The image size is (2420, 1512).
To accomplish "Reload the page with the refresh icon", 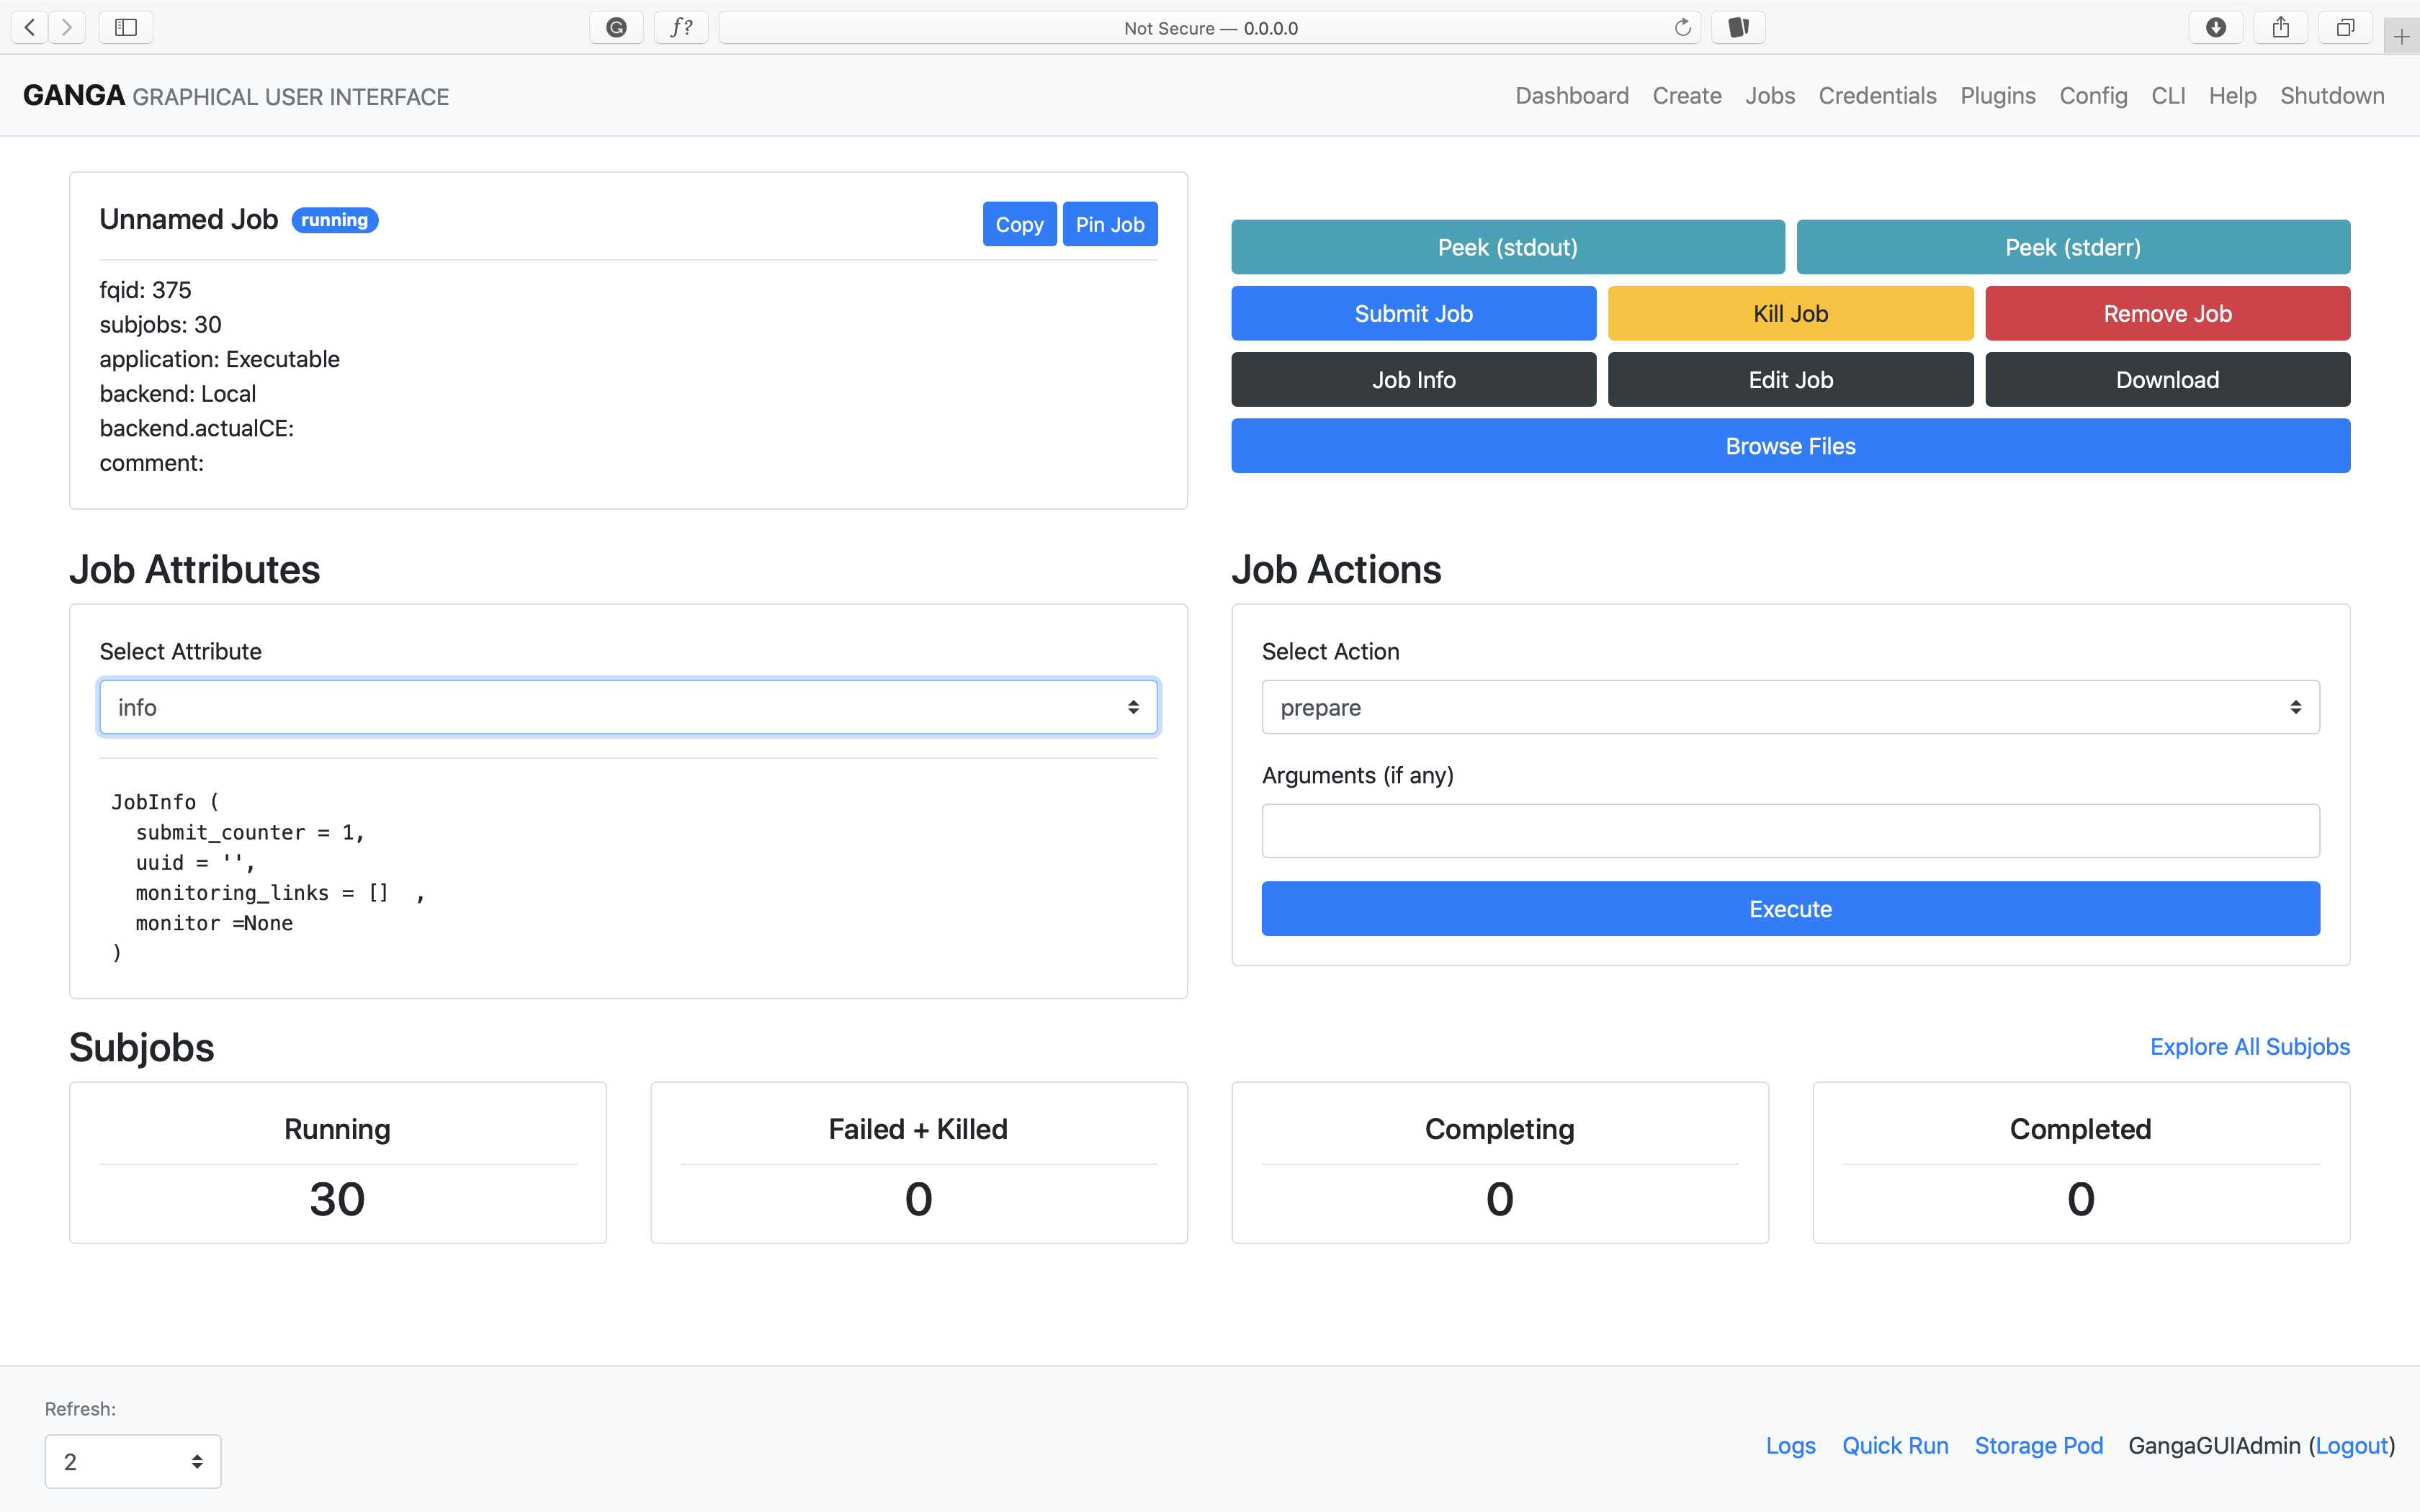I will click(1683, 27).
